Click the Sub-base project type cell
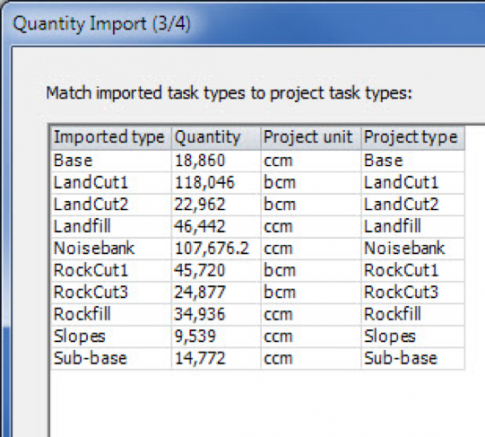This screenshot has width=485, height=437. coord(413,358)
